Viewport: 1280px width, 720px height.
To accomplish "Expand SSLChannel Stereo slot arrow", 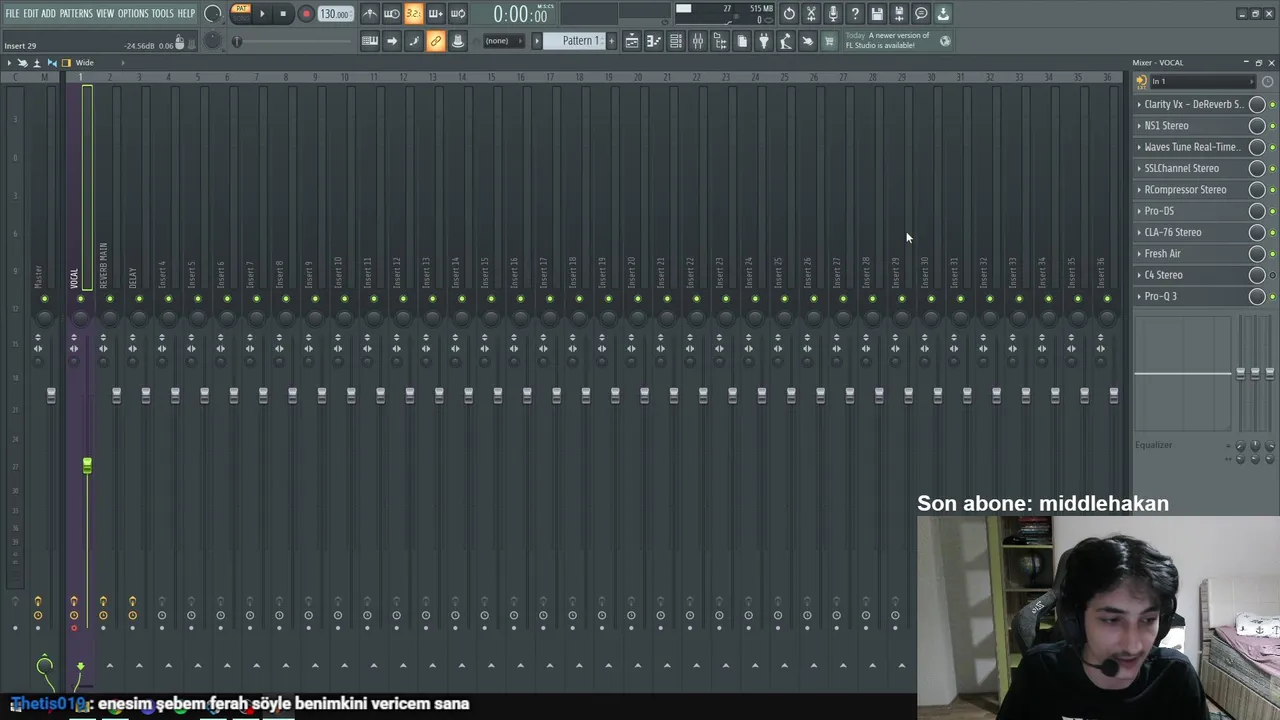I will 1139,168.
